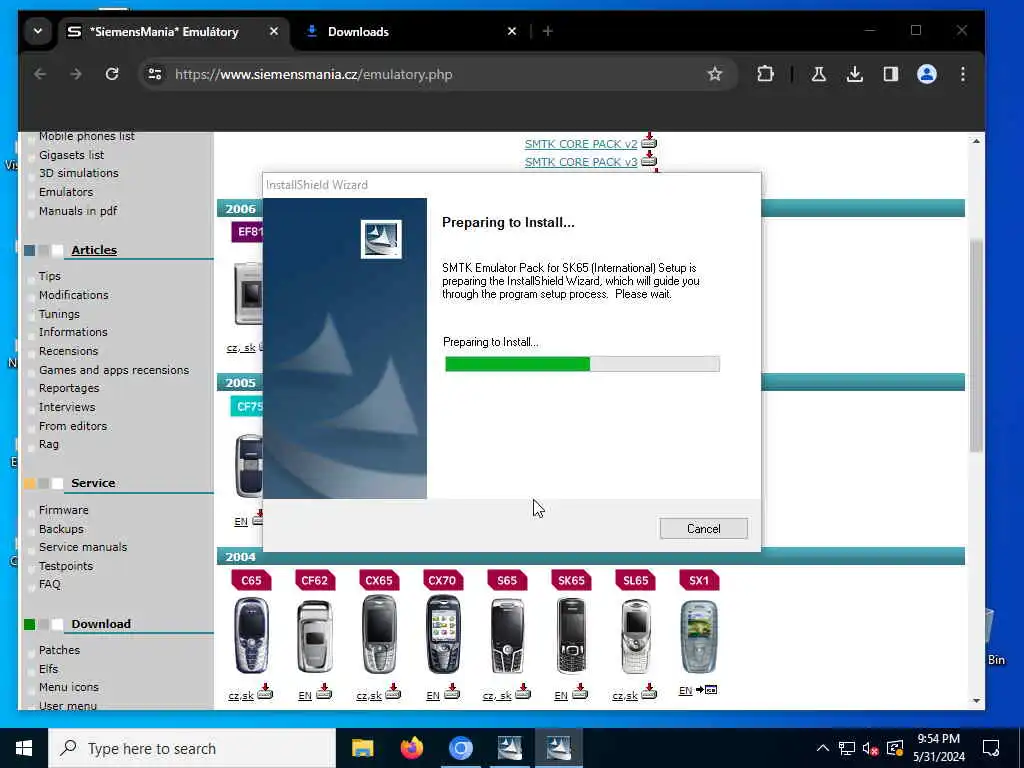
Task: Download the S65 emulator via disk icon
Action: point(522,691)
